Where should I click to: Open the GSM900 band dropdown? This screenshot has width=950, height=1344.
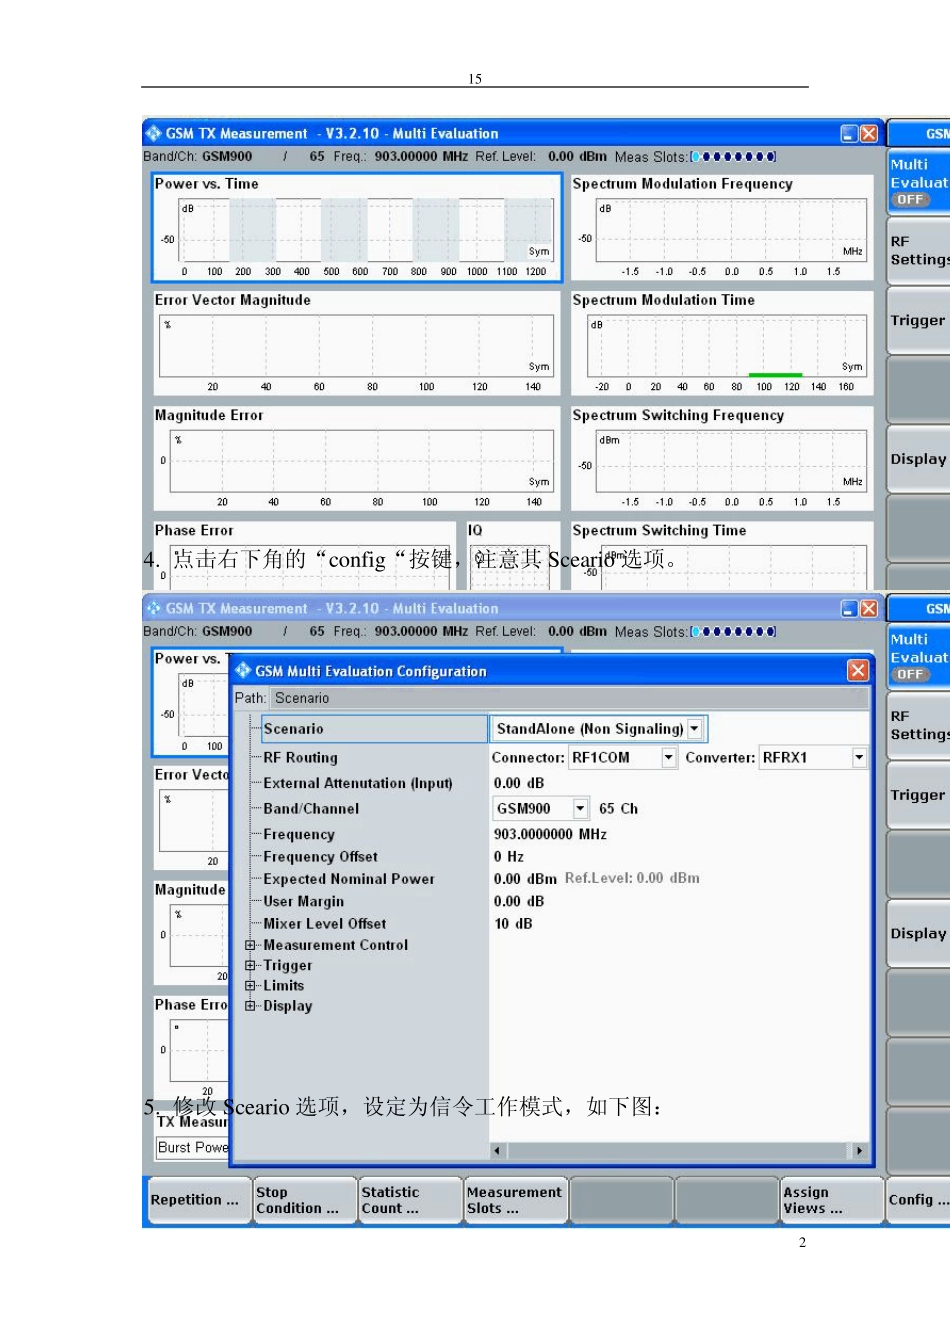click(x=579, y=808)
